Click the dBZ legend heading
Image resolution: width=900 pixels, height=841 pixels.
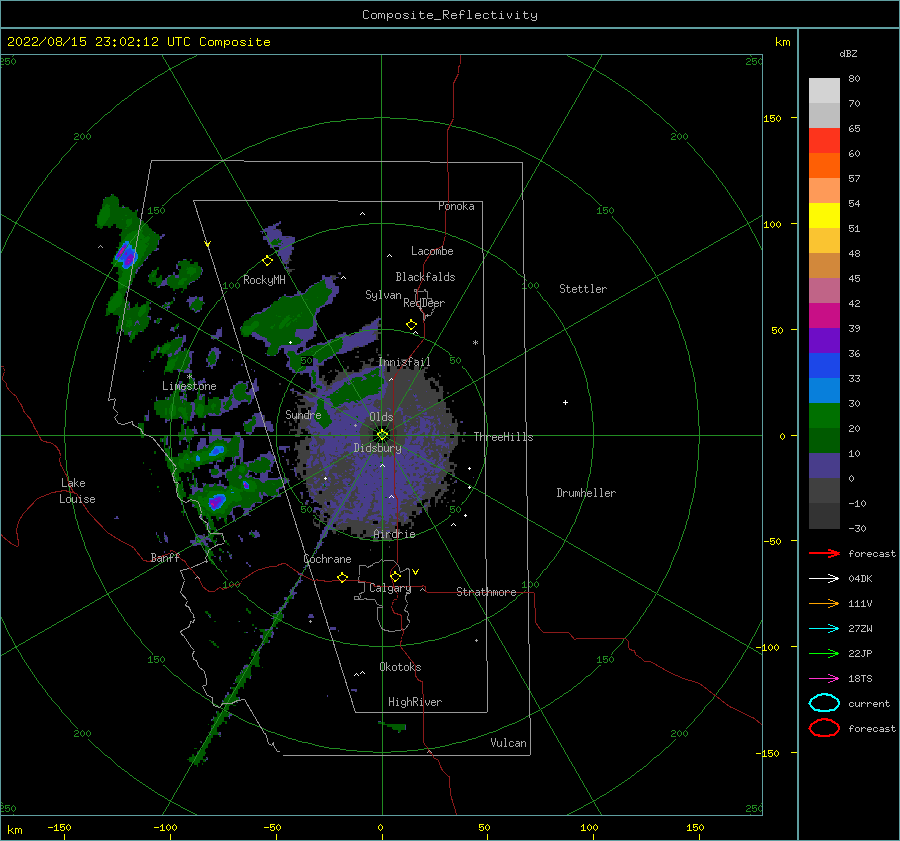click(x=848, y=53)
